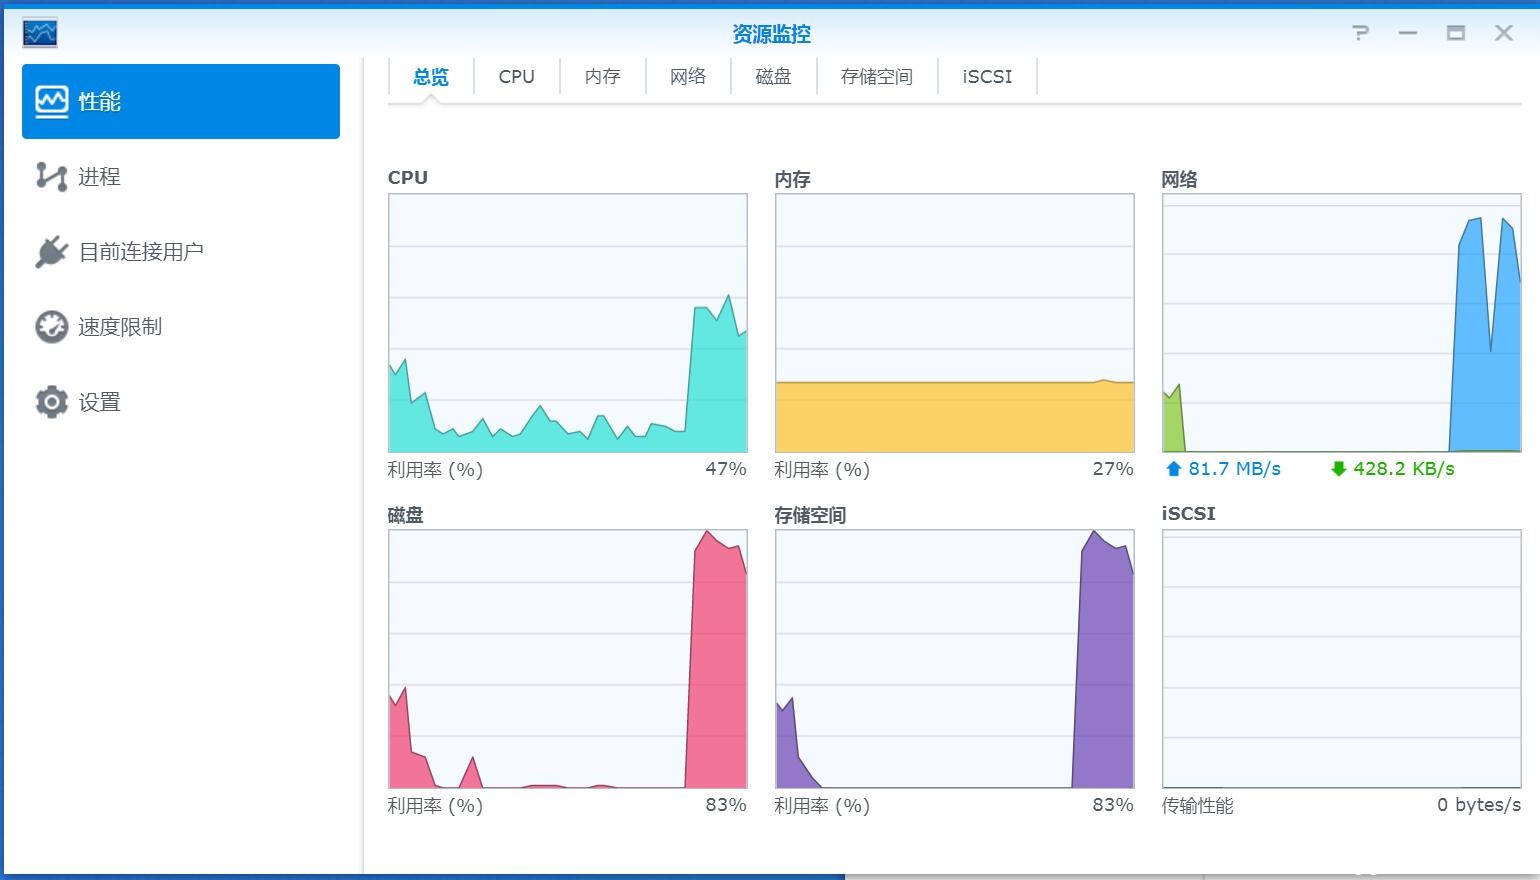The height and width of the screenshot is (880, 1540).
Task: Open the help question mark icon
Action: pyautogui.click(x=1360, y=33)
